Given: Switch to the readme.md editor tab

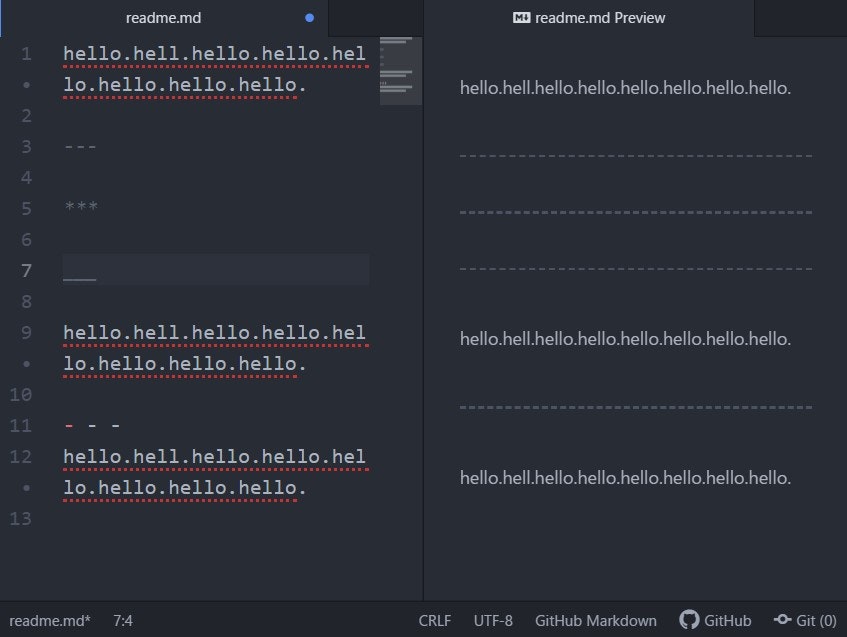Looking at the screenshot, I should (x=164, y=18).
